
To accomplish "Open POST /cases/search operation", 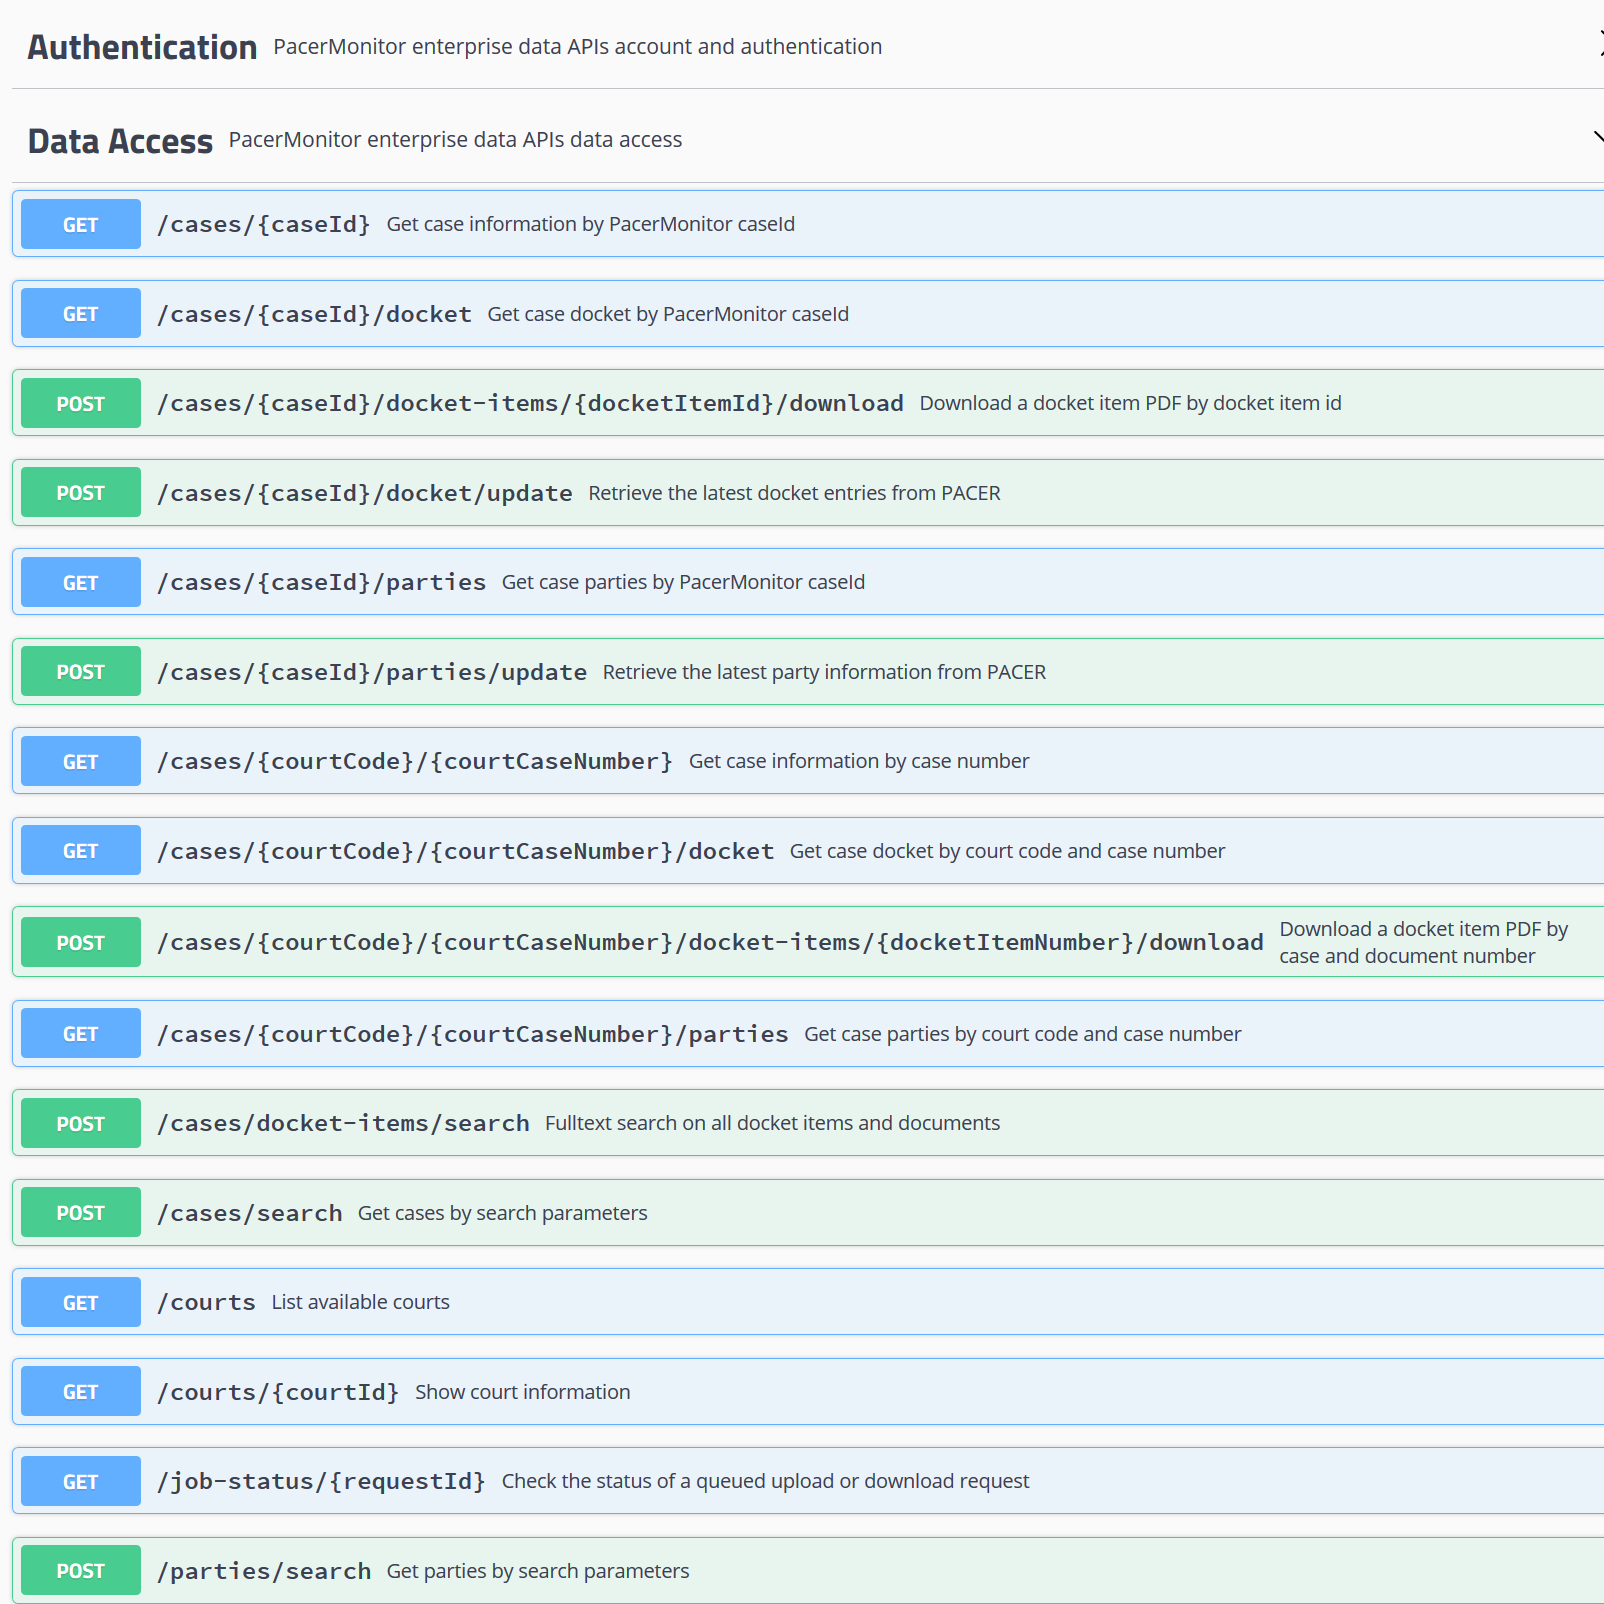I will (x=808, y=1213).
